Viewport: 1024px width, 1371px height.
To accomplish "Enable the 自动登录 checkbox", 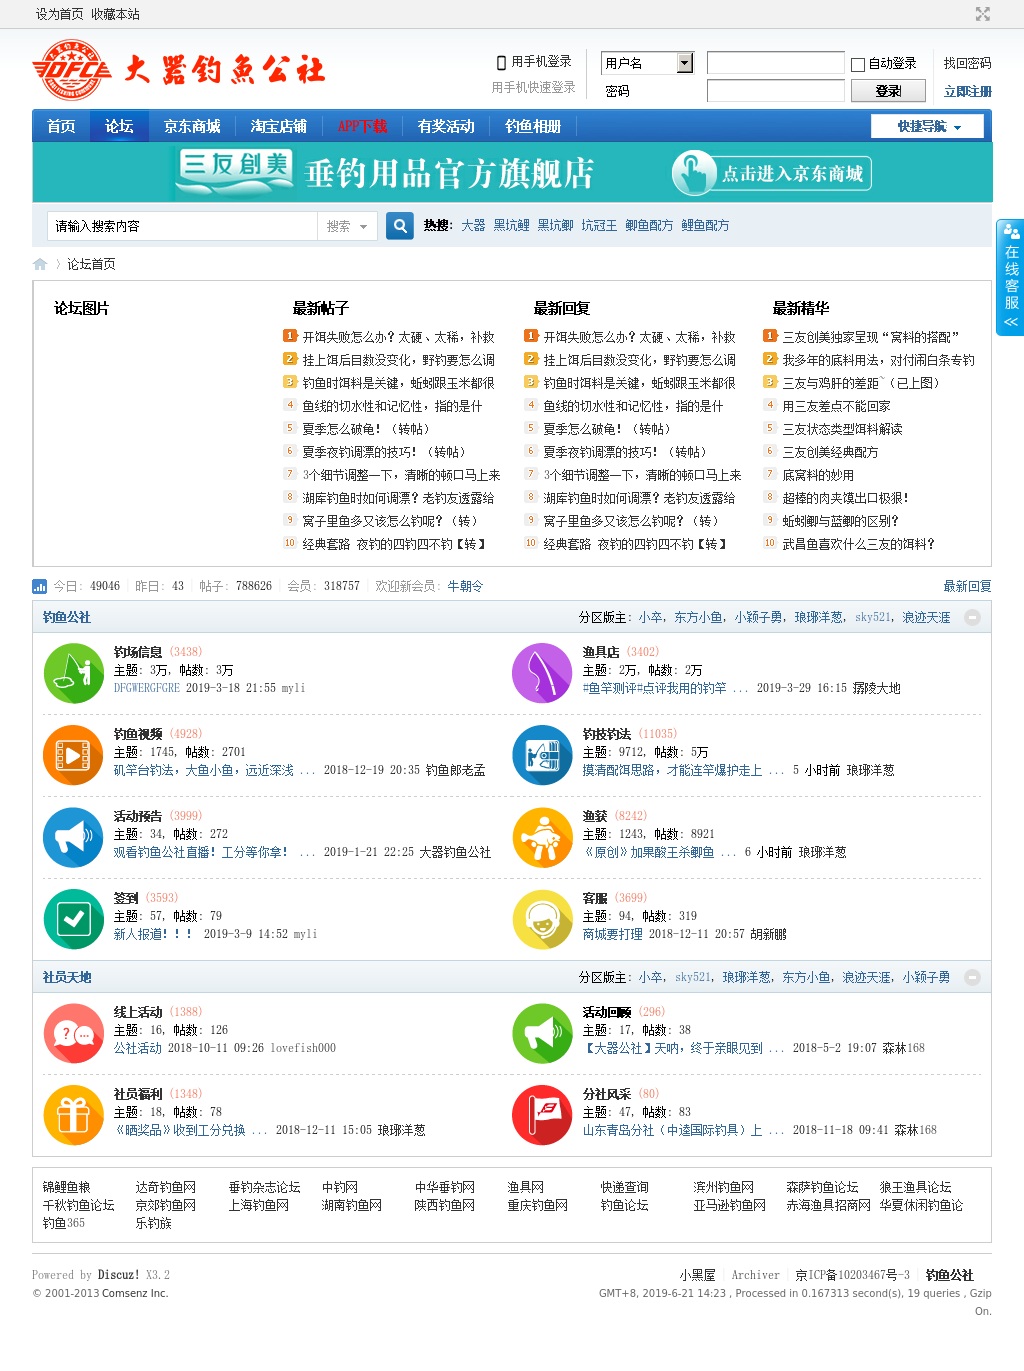I will pos(858,65).
